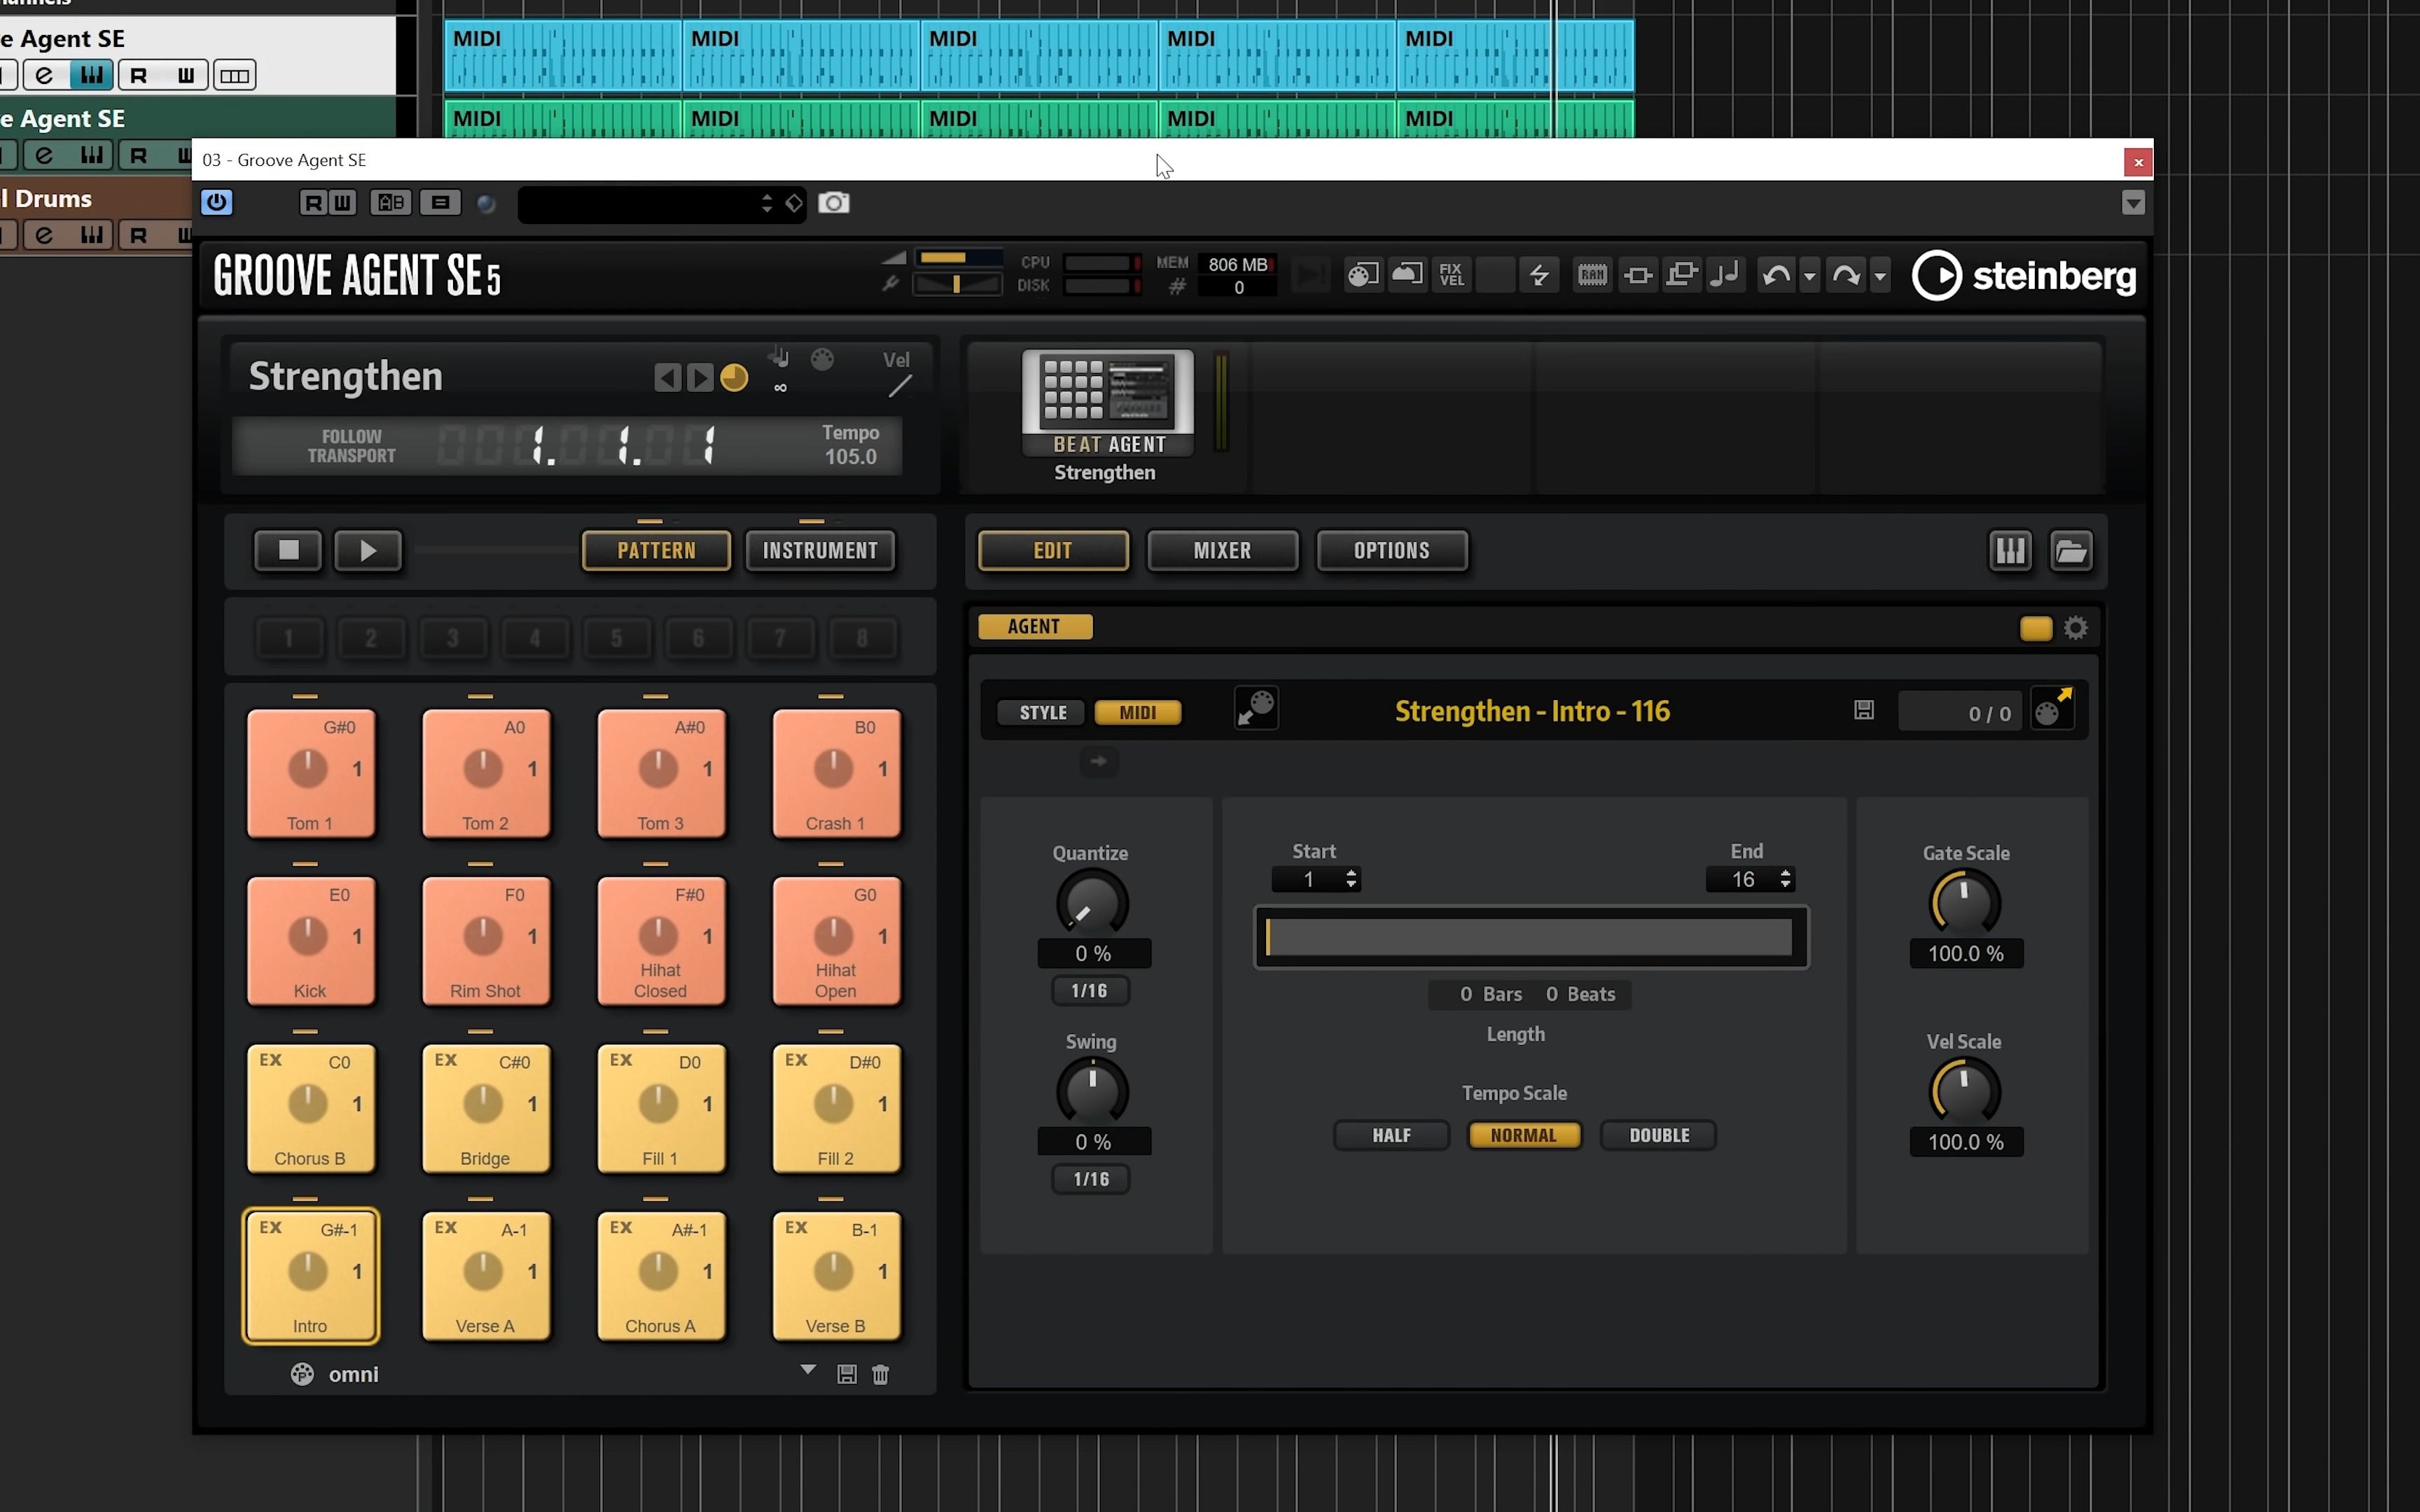Select the AGENT tab
The height and width of the screenshot is (1512, 2420).
(x=1034, y=627)
